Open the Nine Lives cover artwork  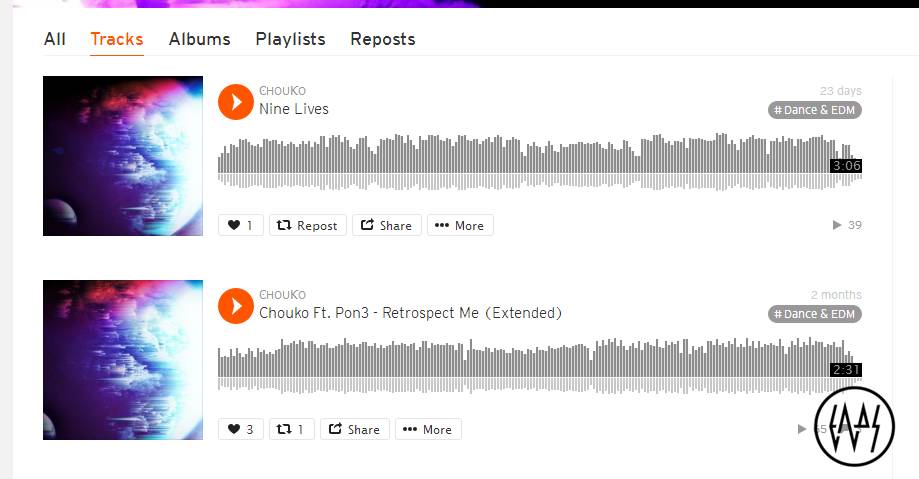coord(123,156)
